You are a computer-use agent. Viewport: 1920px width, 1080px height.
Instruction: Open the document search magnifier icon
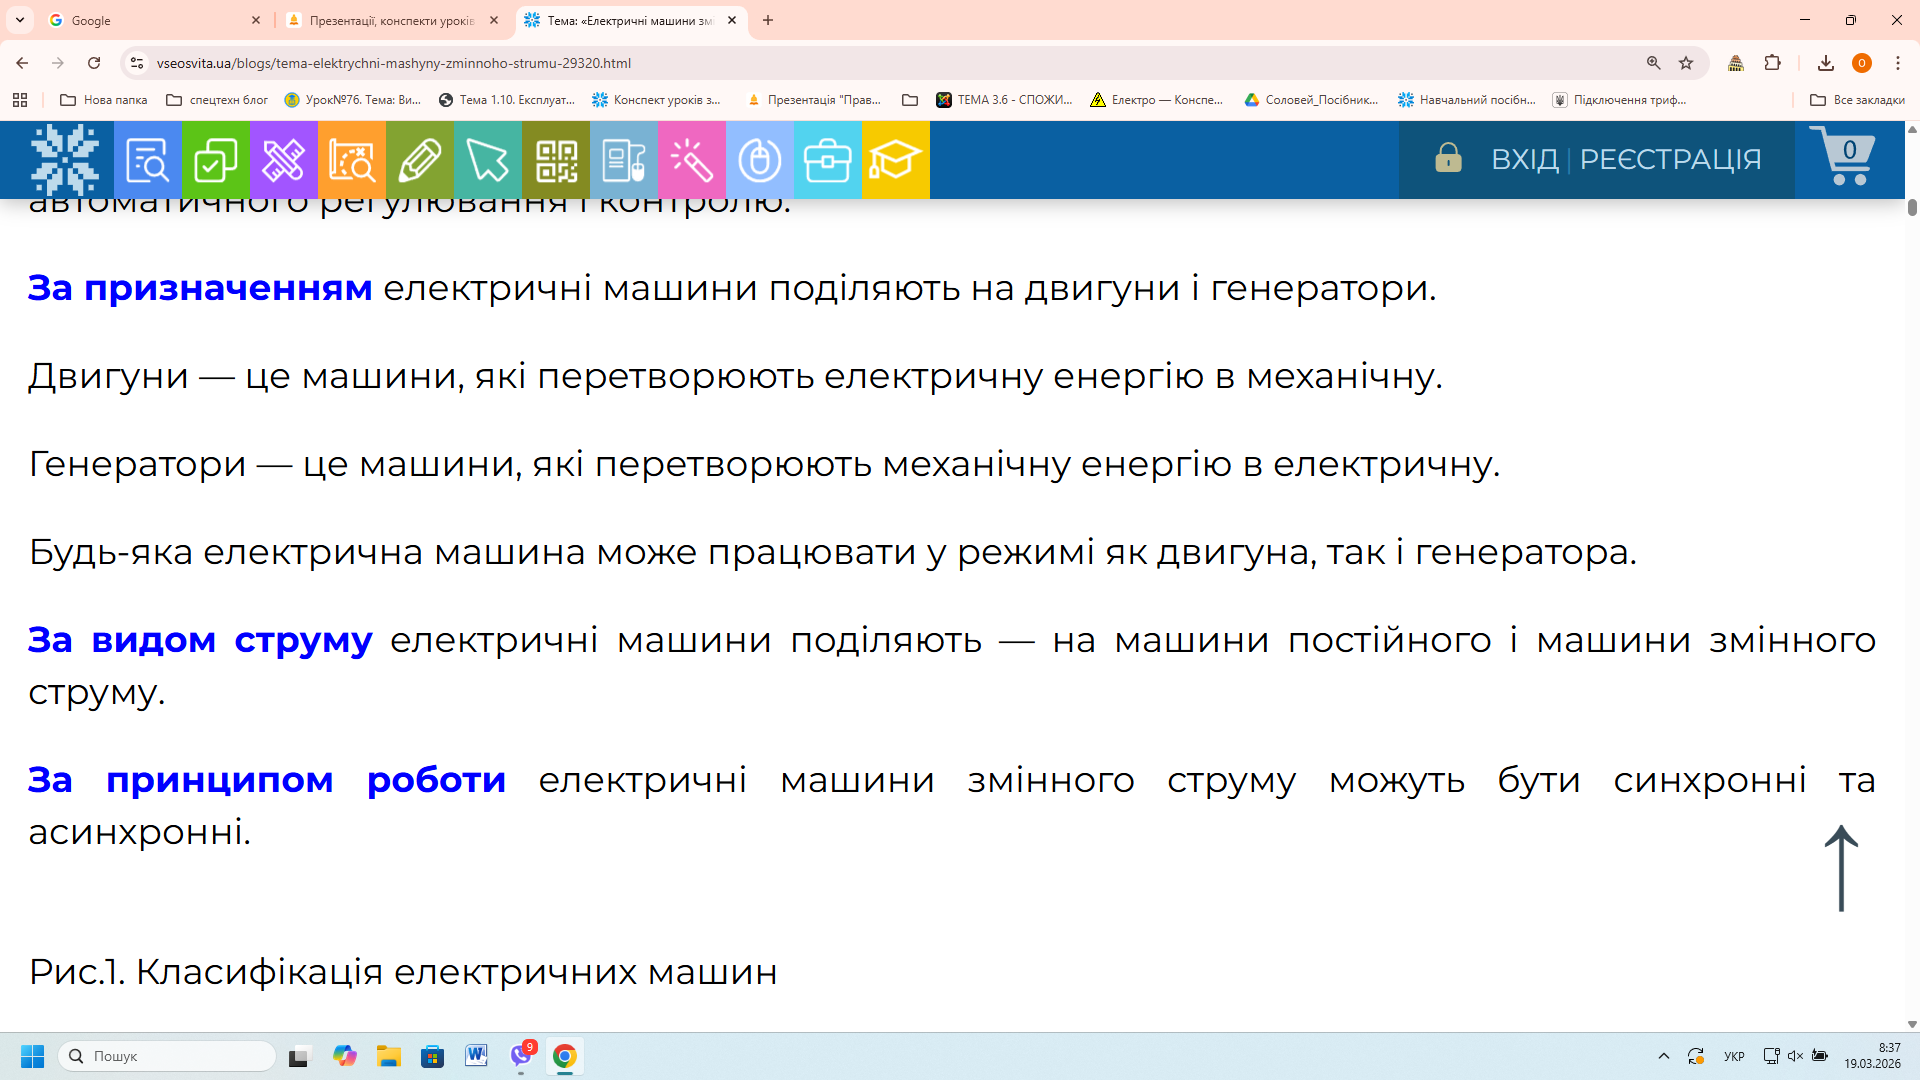click(x=147, y=160)
